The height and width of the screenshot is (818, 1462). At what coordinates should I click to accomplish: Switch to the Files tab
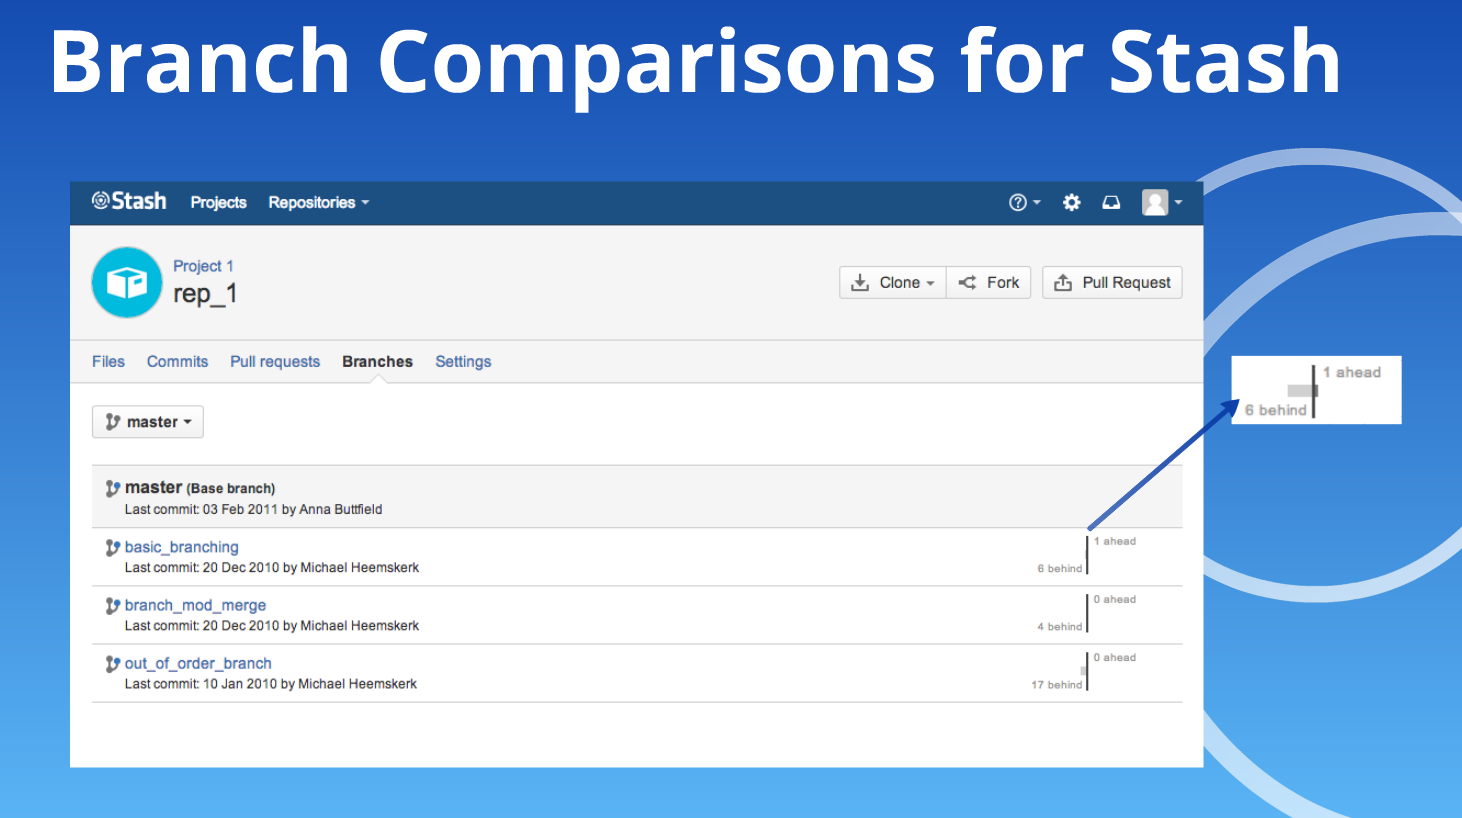tap(108, 361)
